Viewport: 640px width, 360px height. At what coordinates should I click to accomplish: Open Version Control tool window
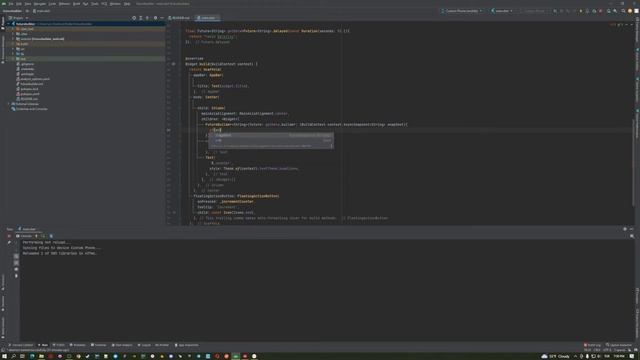[21, 345]
